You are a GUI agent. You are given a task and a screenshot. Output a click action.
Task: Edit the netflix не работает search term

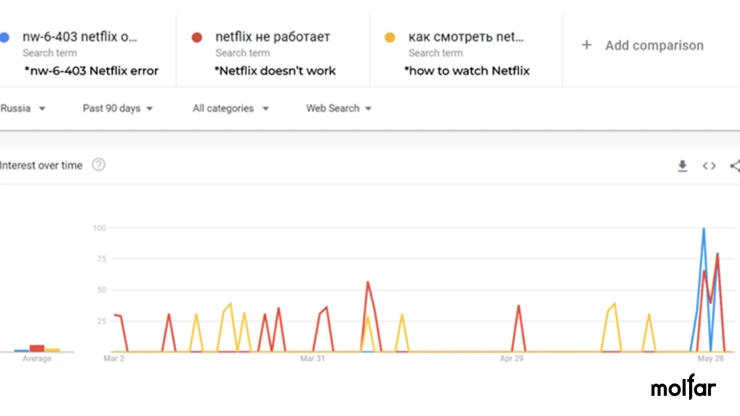coord(273,37)
